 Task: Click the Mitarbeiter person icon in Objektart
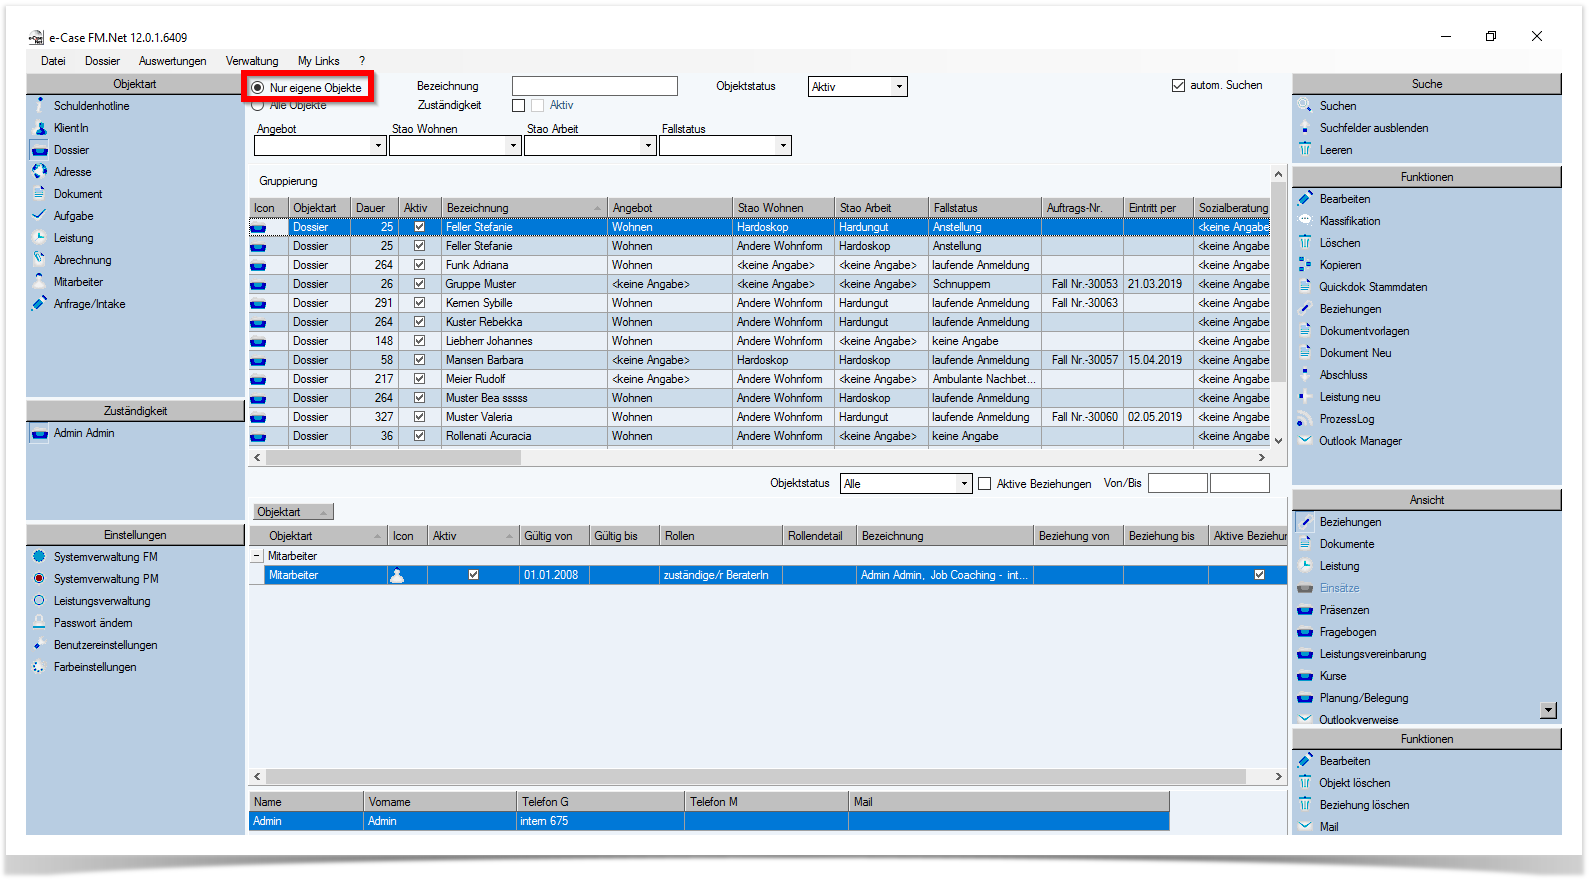coord(40,281)
